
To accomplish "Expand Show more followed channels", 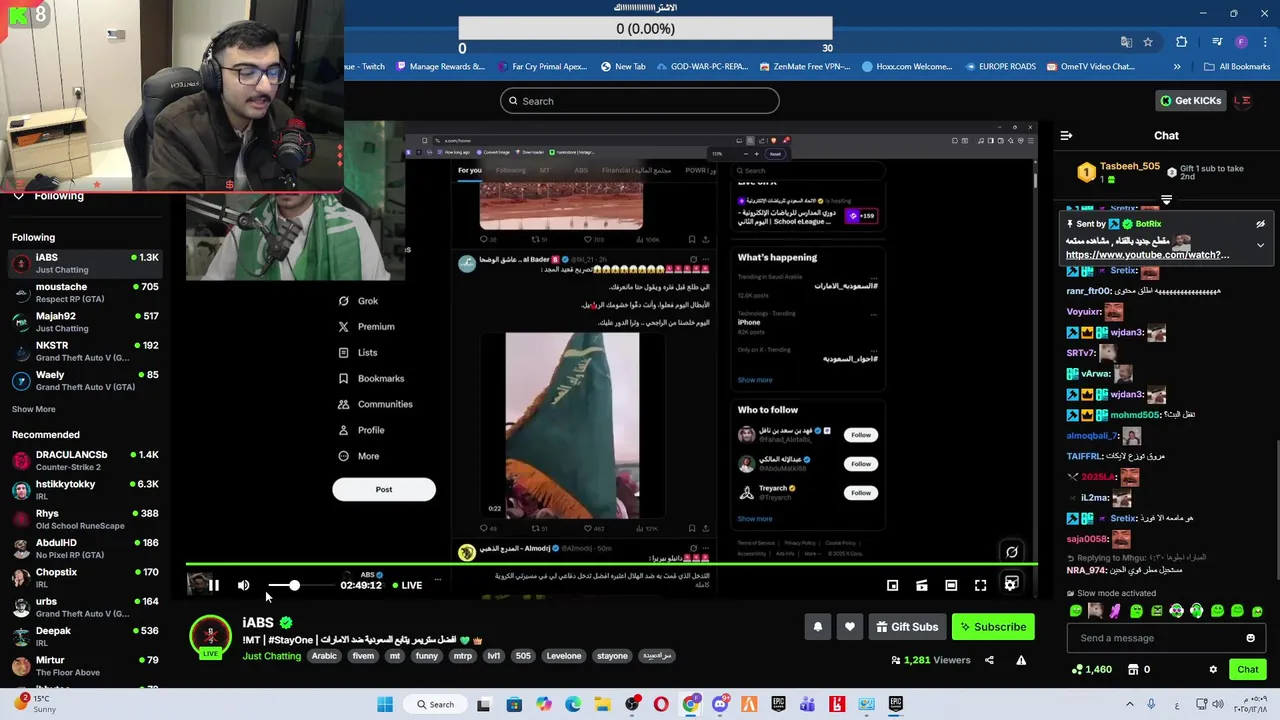I will pyautogui.click(x=33, y=409).
